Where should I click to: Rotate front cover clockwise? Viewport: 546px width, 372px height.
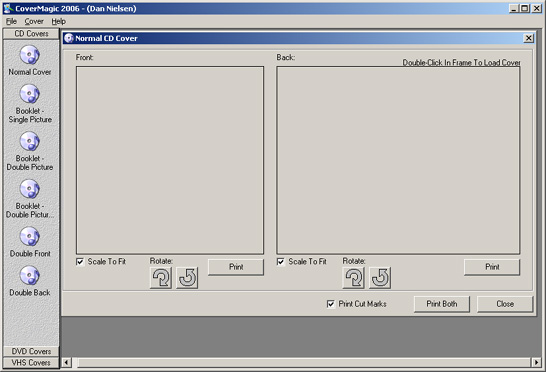[x=161, y=278]
